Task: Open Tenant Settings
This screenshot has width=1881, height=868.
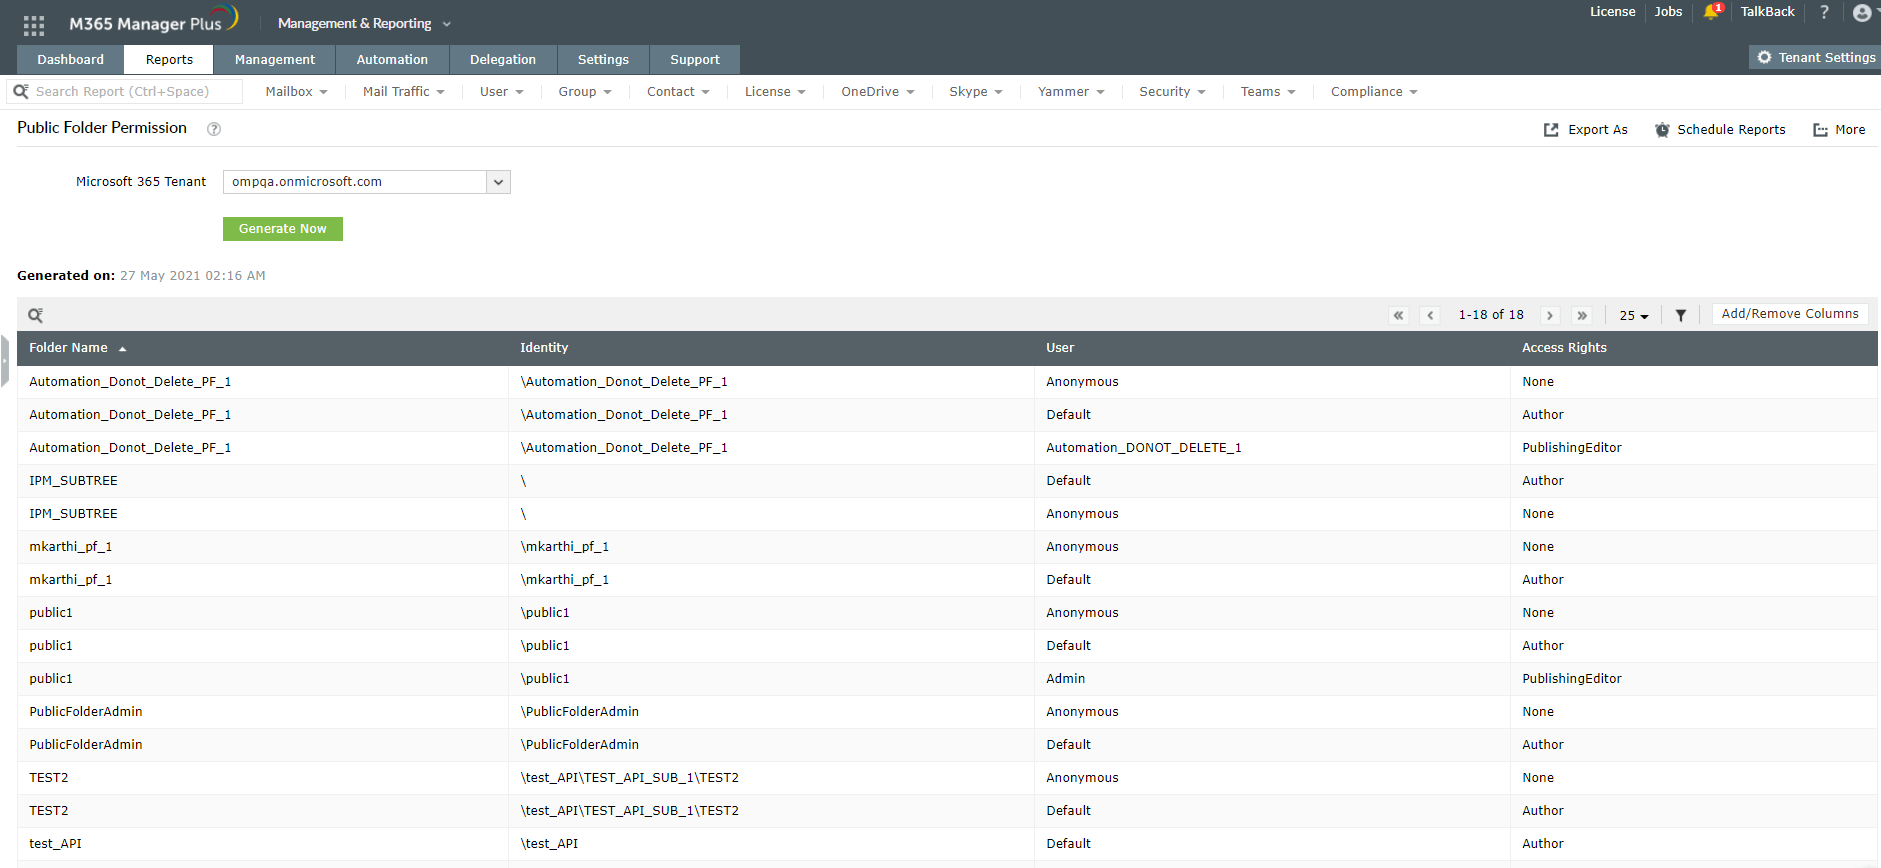Action: click(x=1815, y=58)
